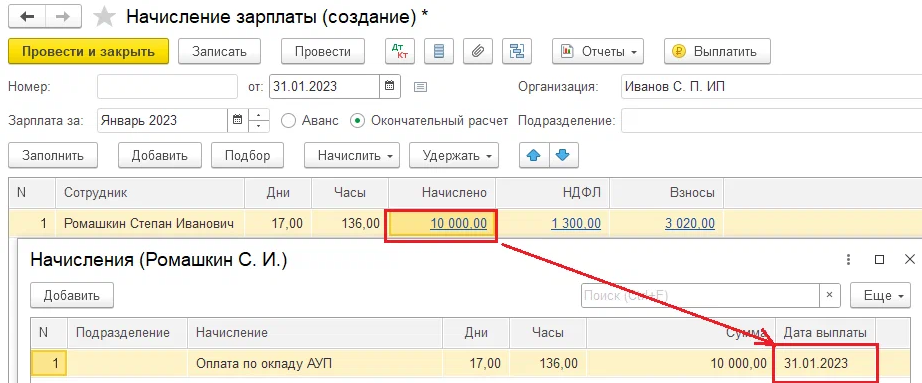922x383 pixels.
Task: Change the month with the Зарплата за stepper
Action: pos(259,121)
